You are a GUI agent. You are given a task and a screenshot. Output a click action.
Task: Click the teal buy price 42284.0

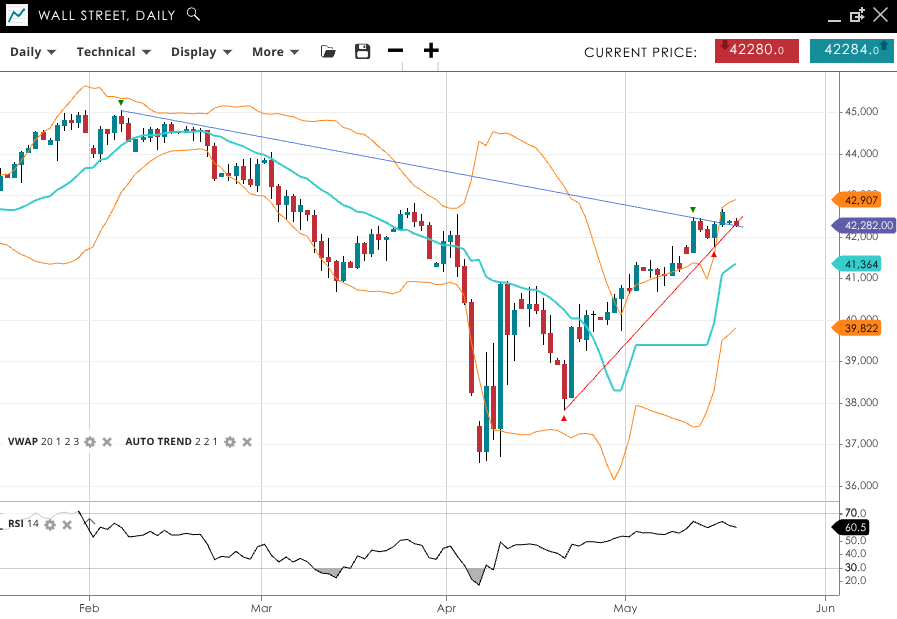point(851,50)
